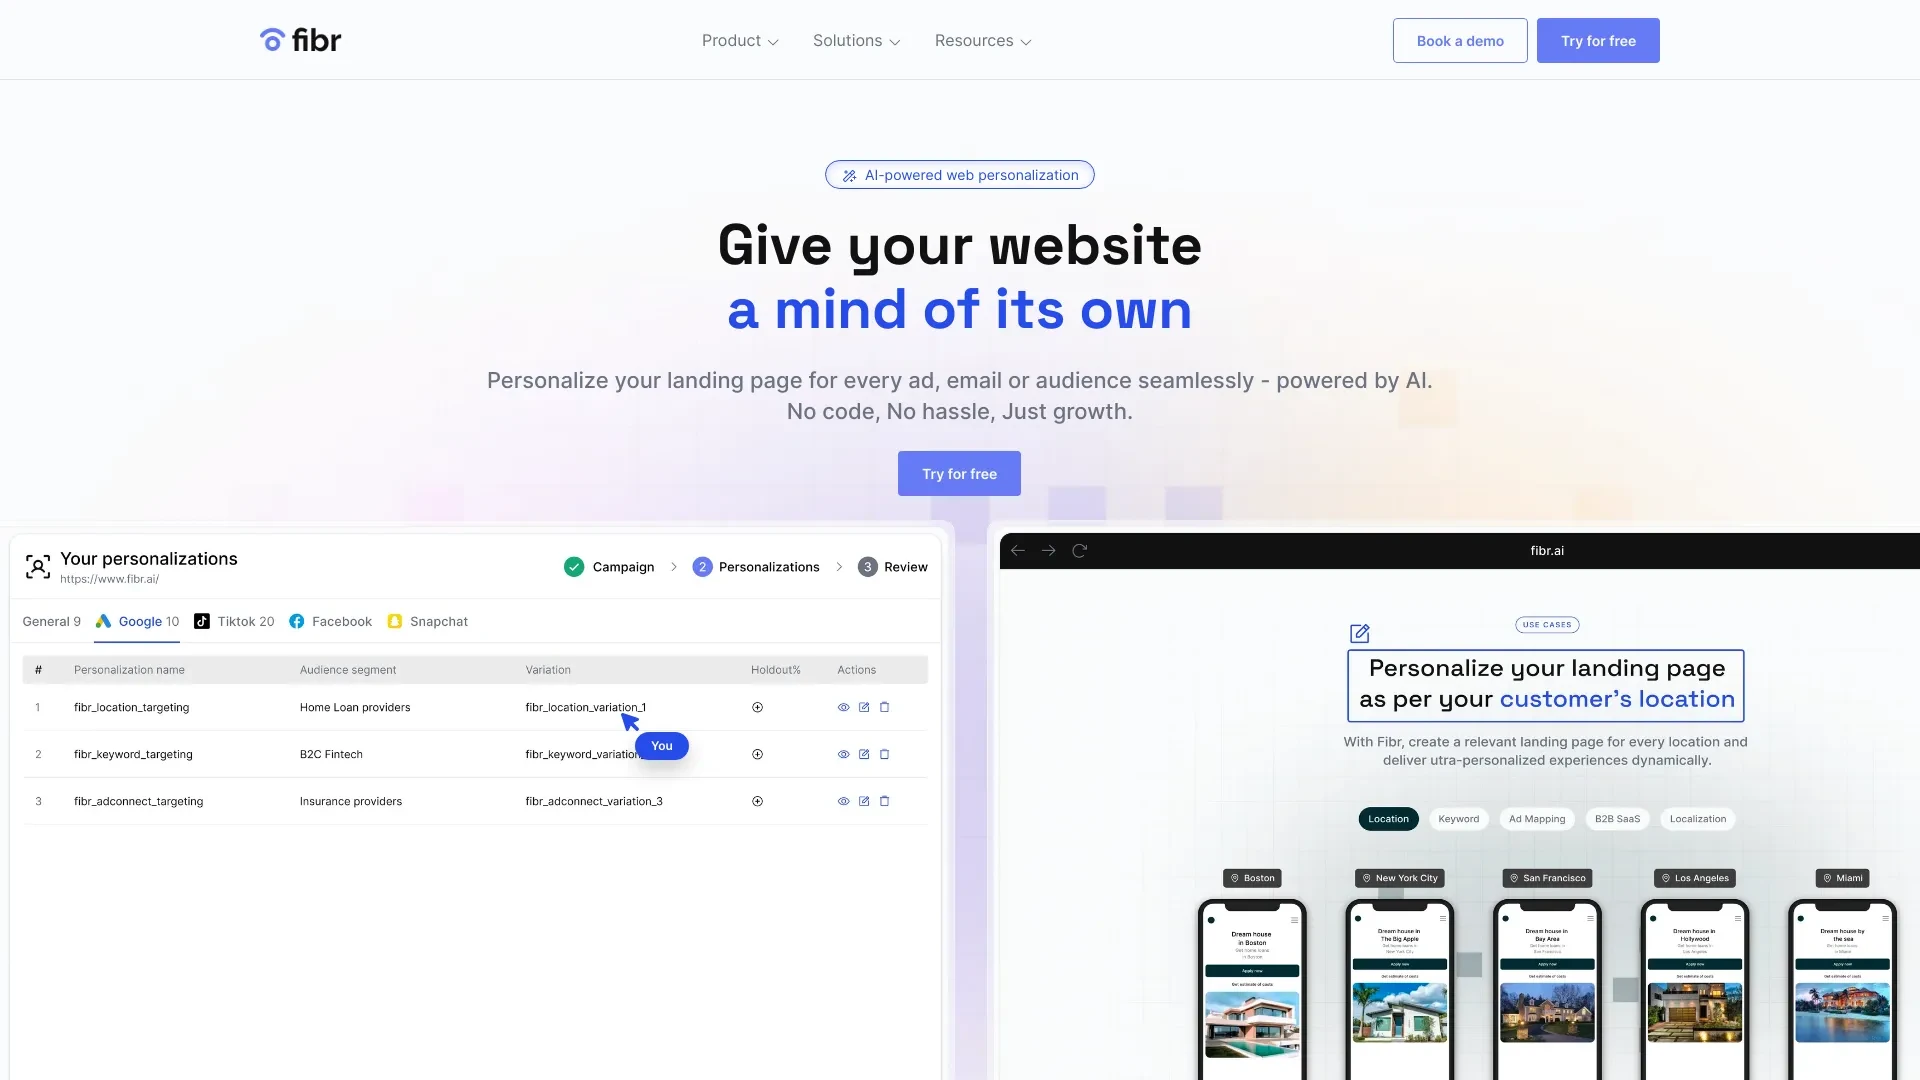Expand the Resources navigation dropdown
1920x1080 pixels.
(x=981, y=40)
